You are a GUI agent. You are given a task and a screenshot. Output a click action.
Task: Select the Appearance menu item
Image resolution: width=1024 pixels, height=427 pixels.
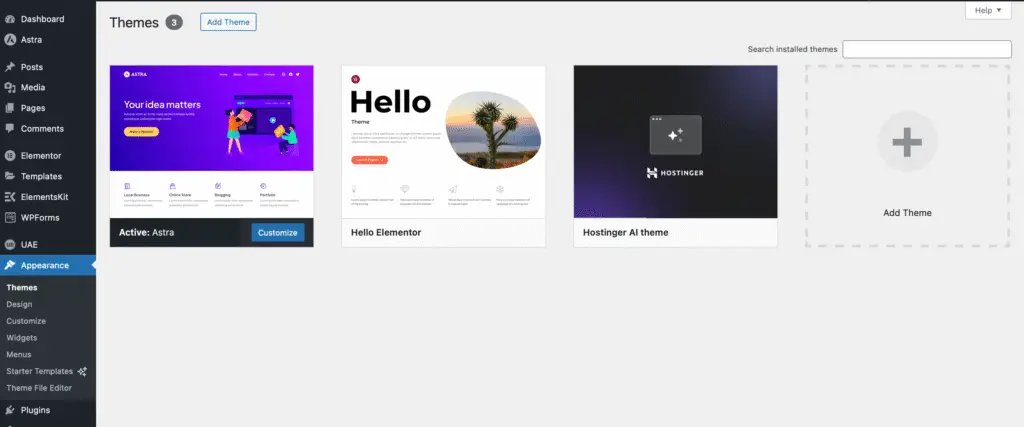pyautogui.click(x=48, y=265)
